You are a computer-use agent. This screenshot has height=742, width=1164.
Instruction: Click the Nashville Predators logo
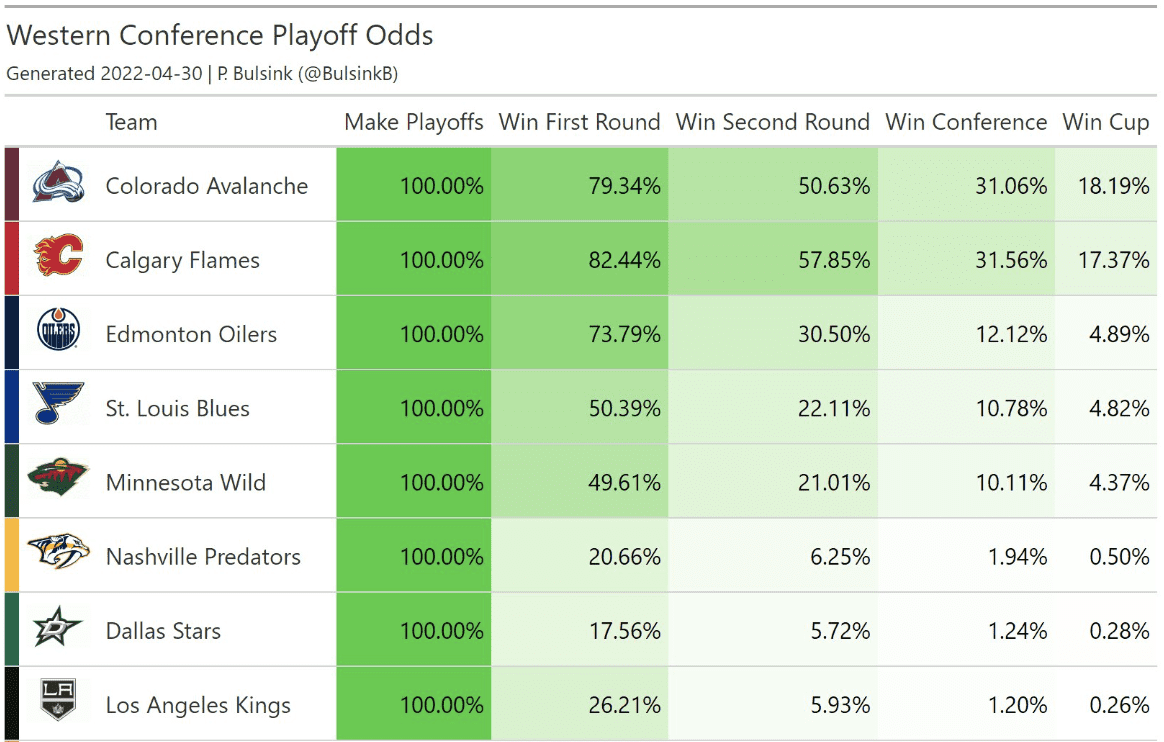click(58, 554)
